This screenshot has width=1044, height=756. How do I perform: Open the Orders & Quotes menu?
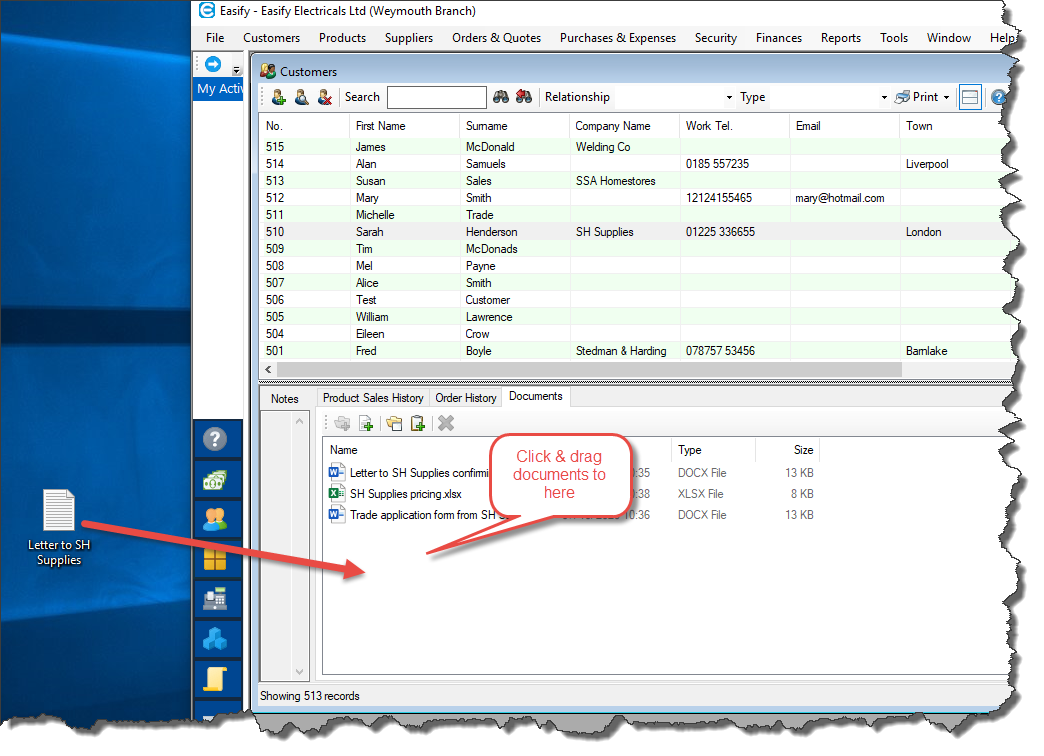click(x=496, y=38)
